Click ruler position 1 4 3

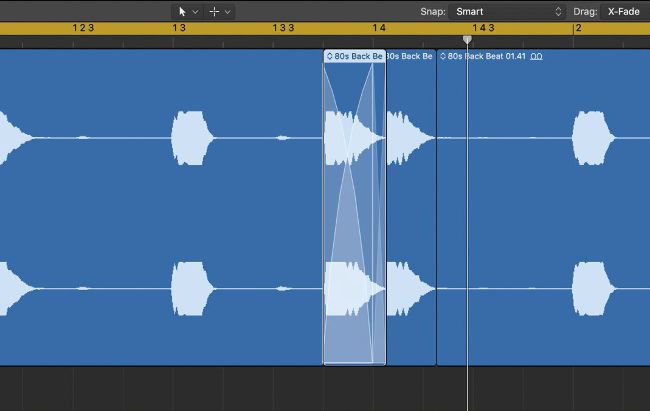[483, 28]
